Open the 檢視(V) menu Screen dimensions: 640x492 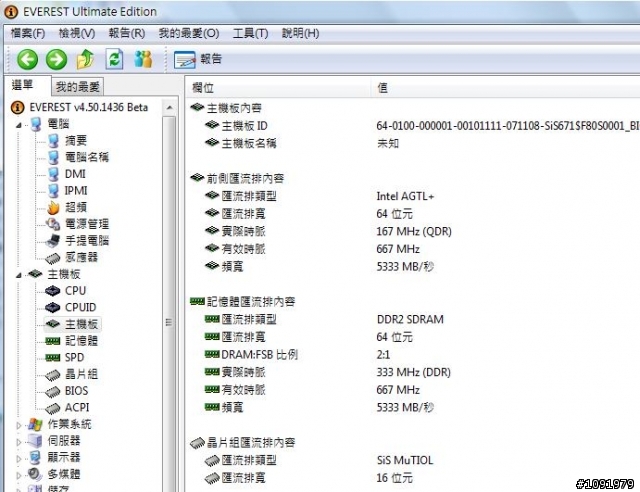coord(77,33)
